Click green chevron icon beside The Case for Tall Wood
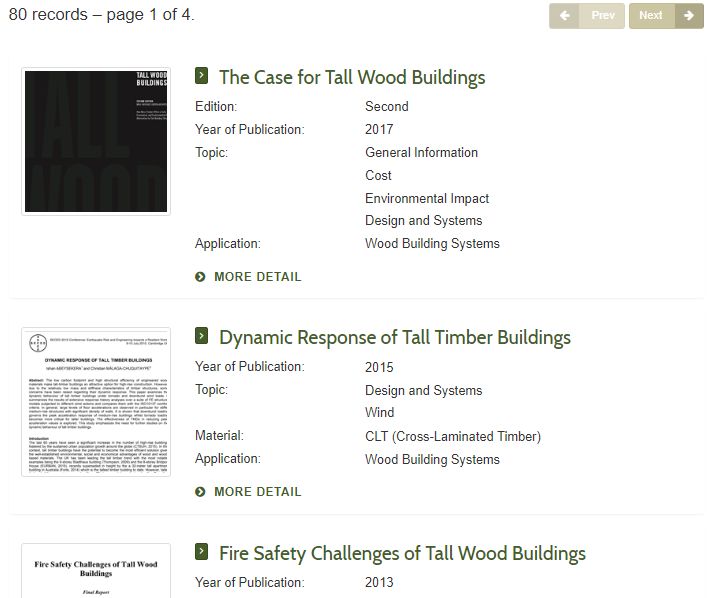 (201, 75)
